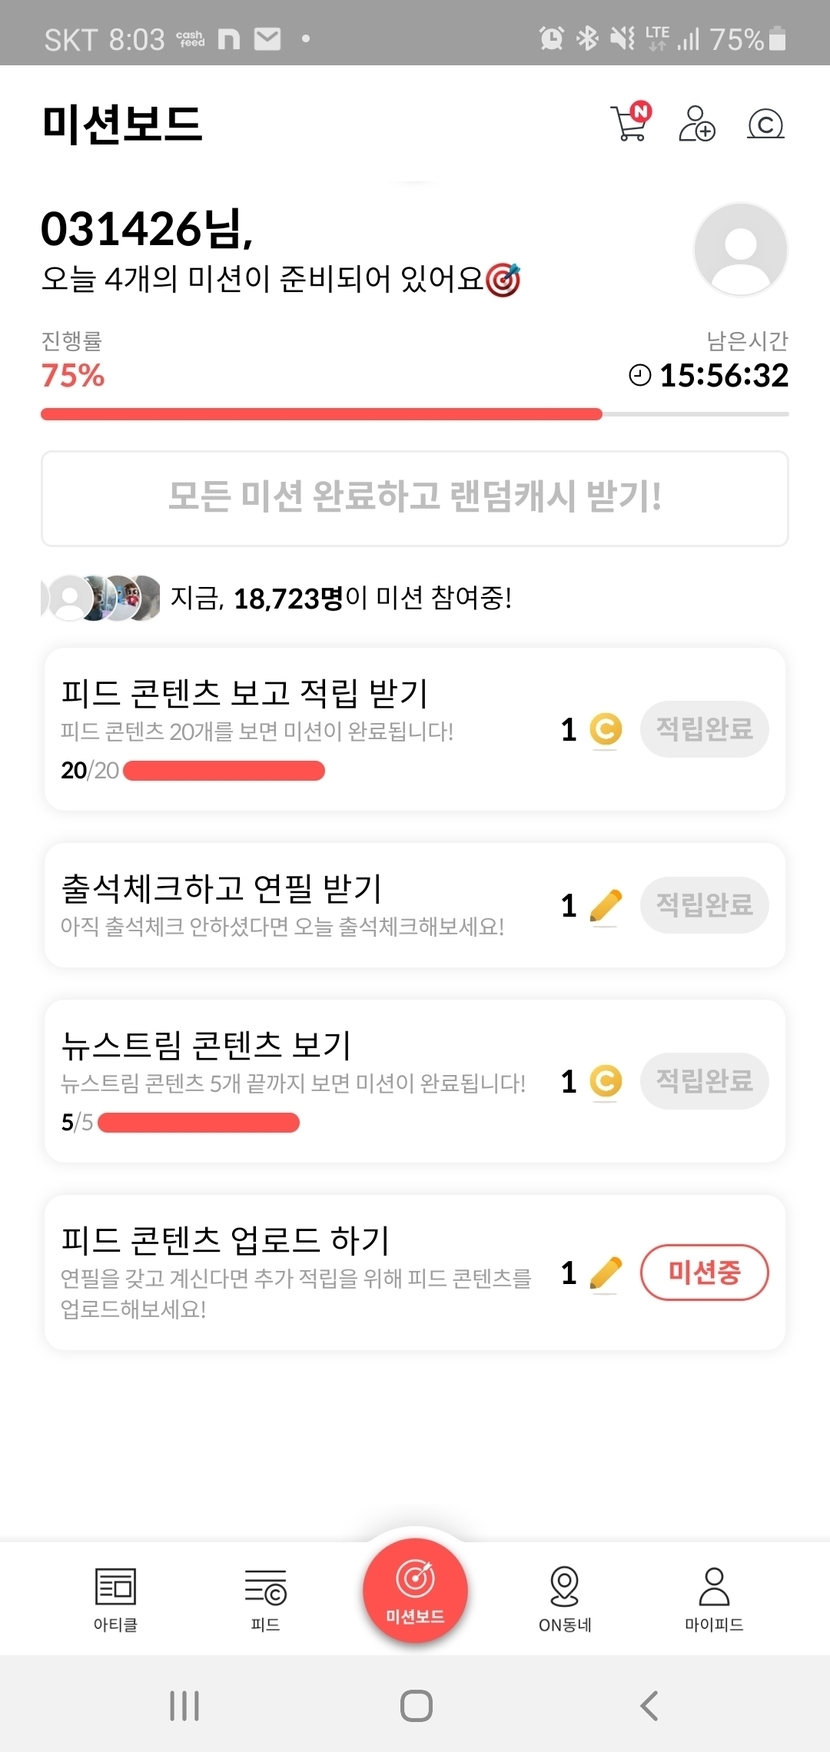Open the shopping cart icon
The width and height of the screenshot is (830, 1752).
[x=630, y=123]
